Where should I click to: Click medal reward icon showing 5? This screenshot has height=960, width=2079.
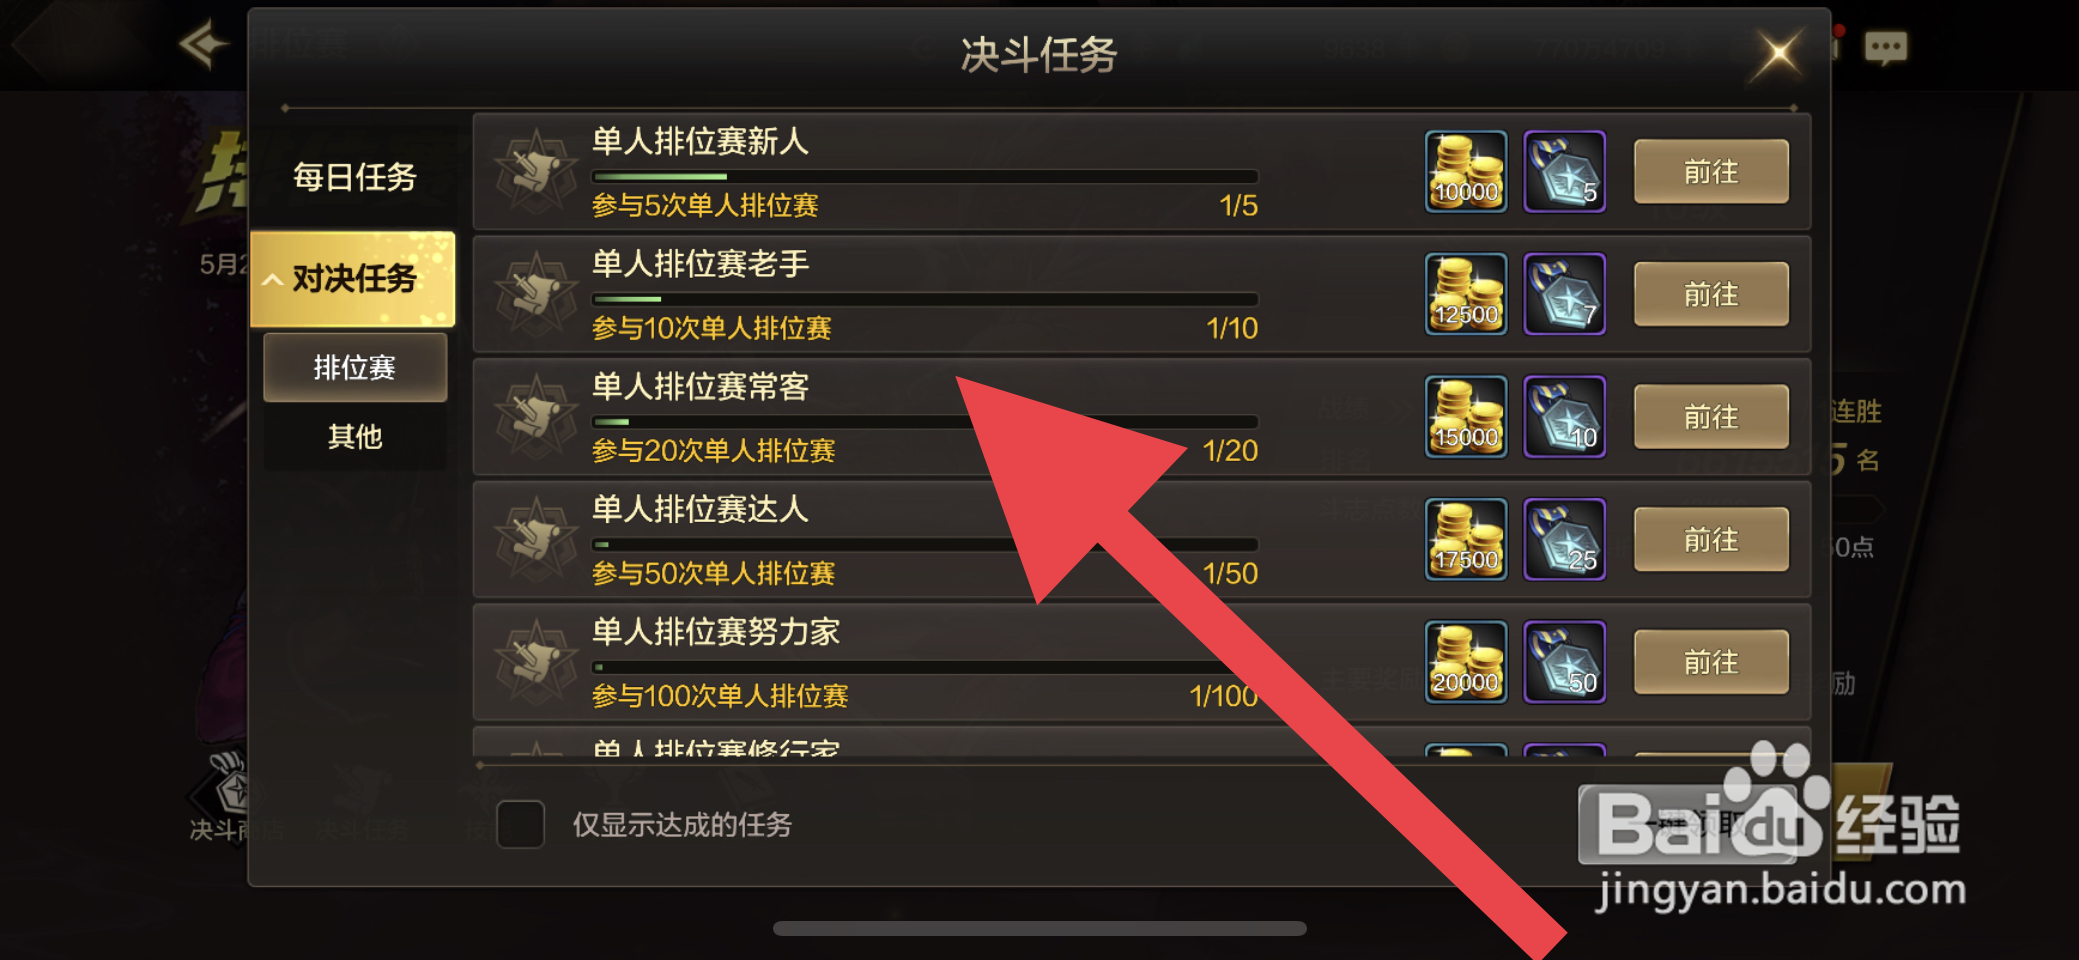tap(1564, 171)
